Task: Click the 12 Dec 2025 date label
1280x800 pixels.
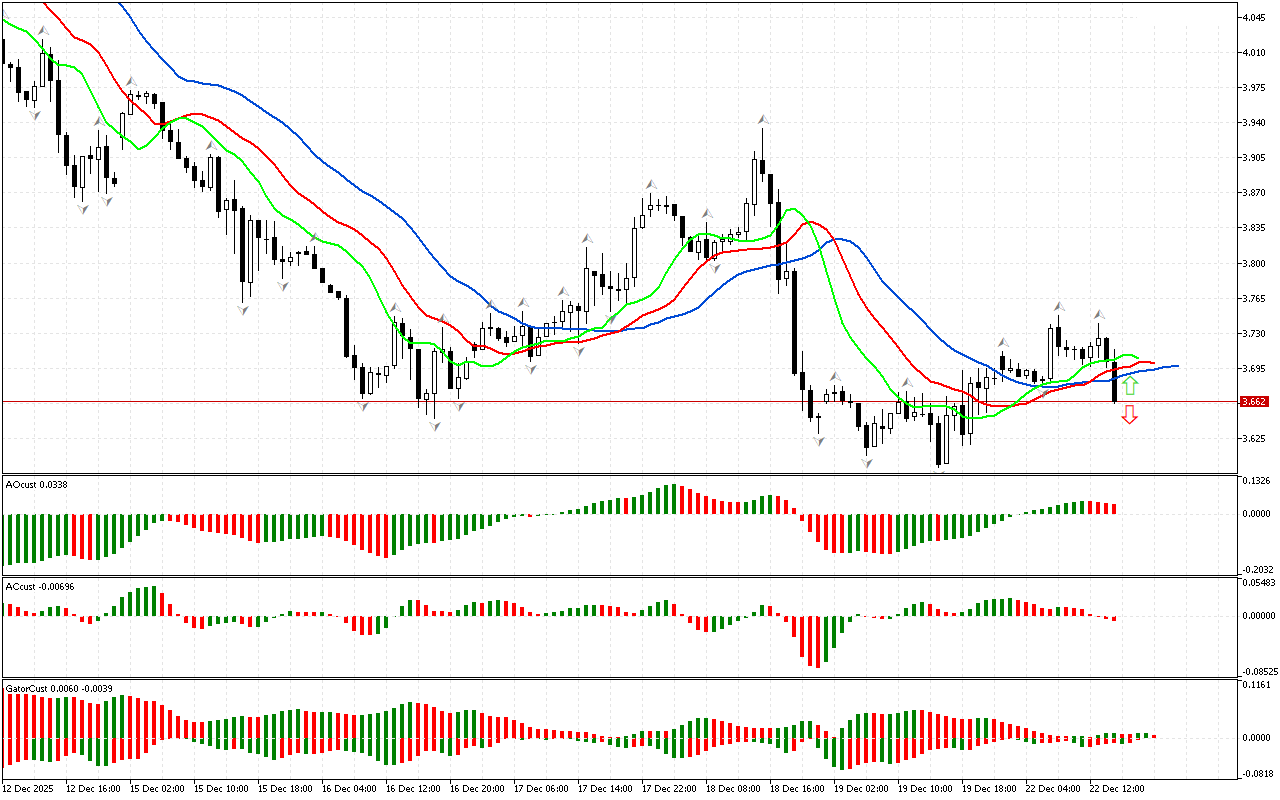Action: [x=28, y=788]
